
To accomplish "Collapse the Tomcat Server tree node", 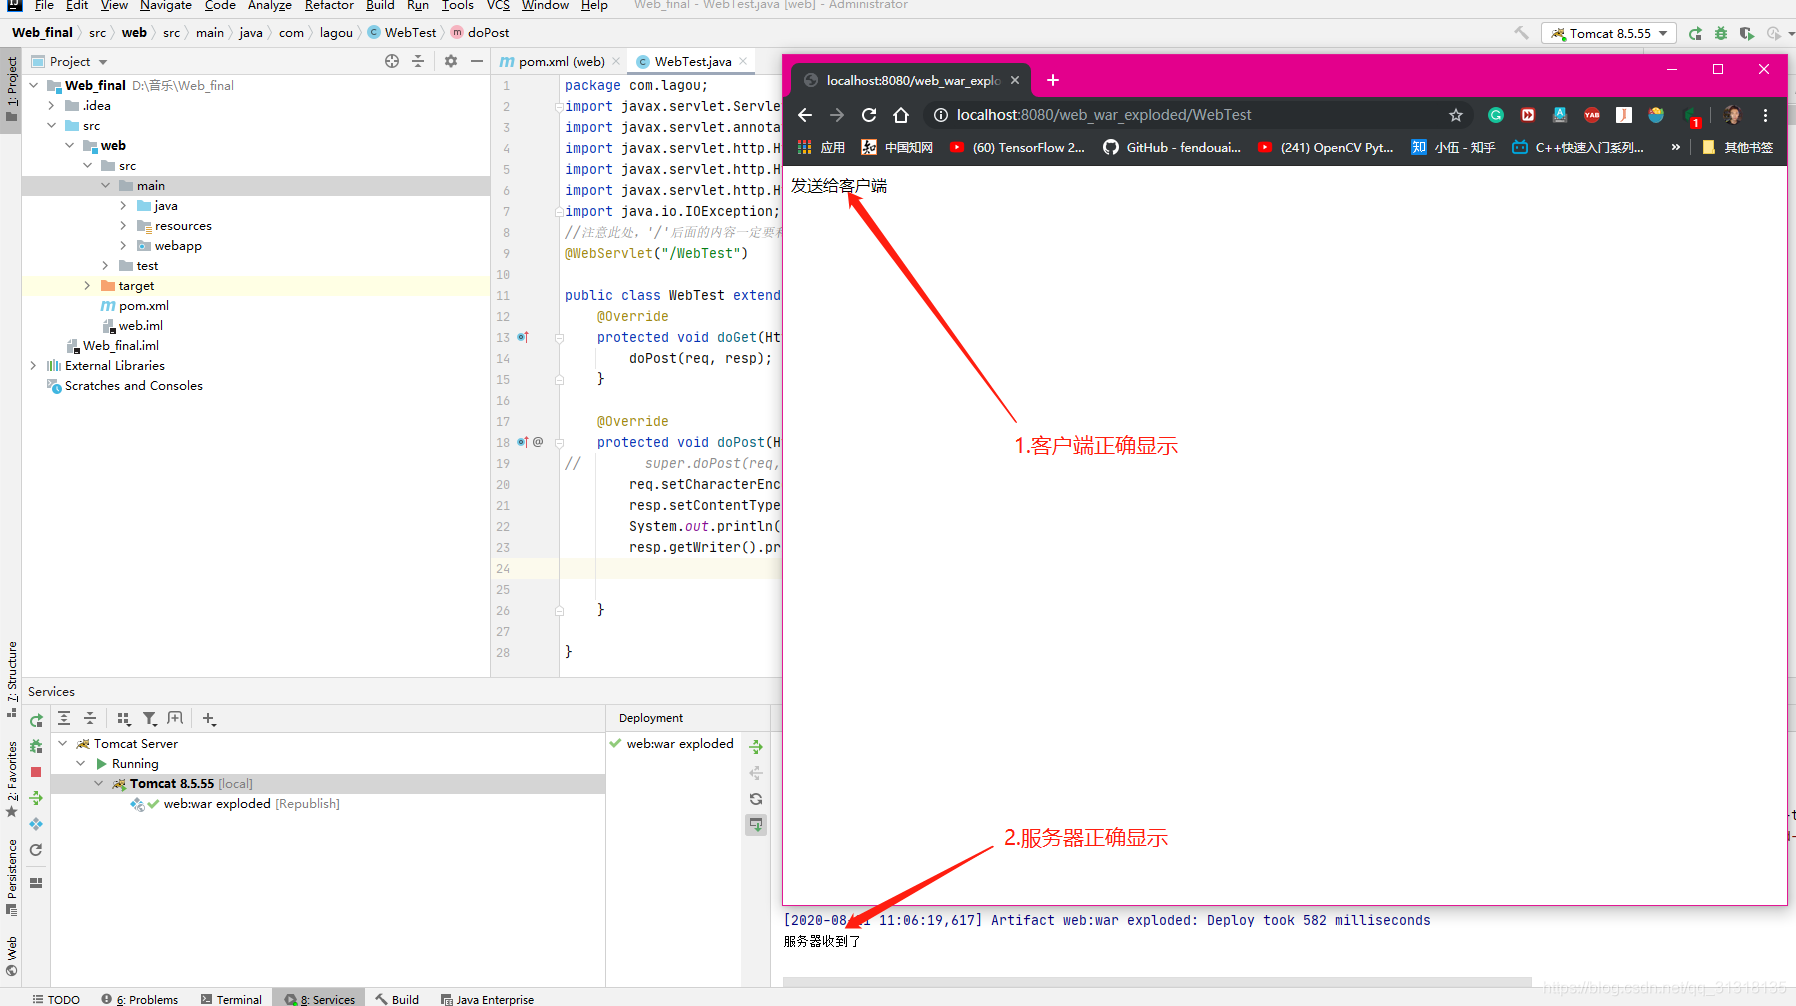I will [x=63, y=743].
